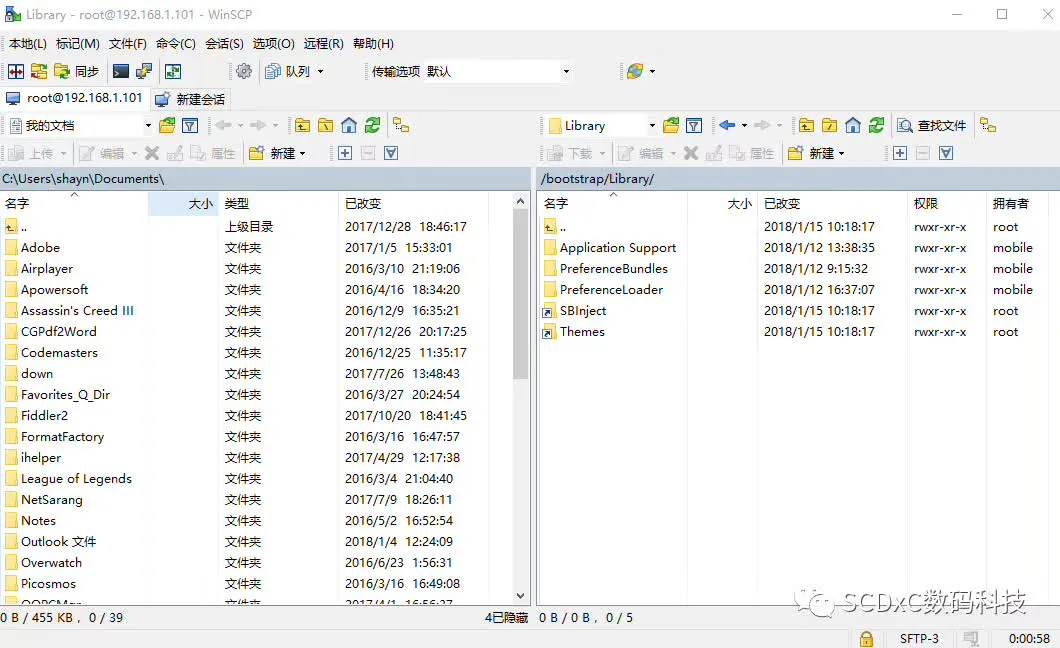This screenshot has height=648, width=1060.
Task: Click the remote panel tree icon
Action: tap(988, 125)
